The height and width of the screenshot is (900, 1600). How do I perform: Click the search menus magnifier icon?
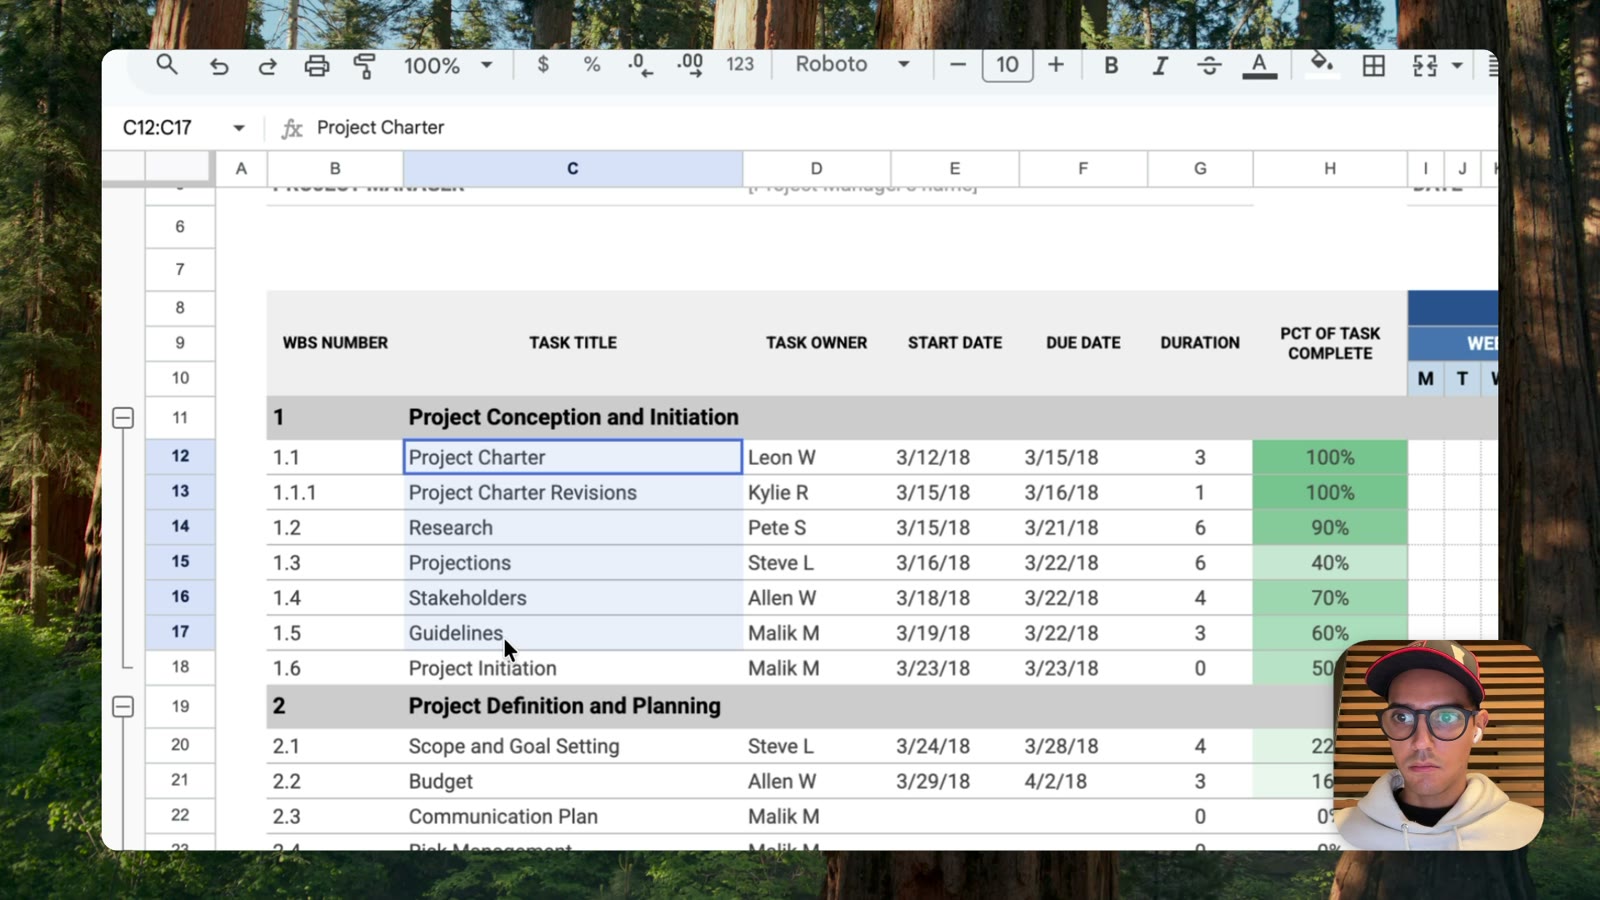pos(167,65)
